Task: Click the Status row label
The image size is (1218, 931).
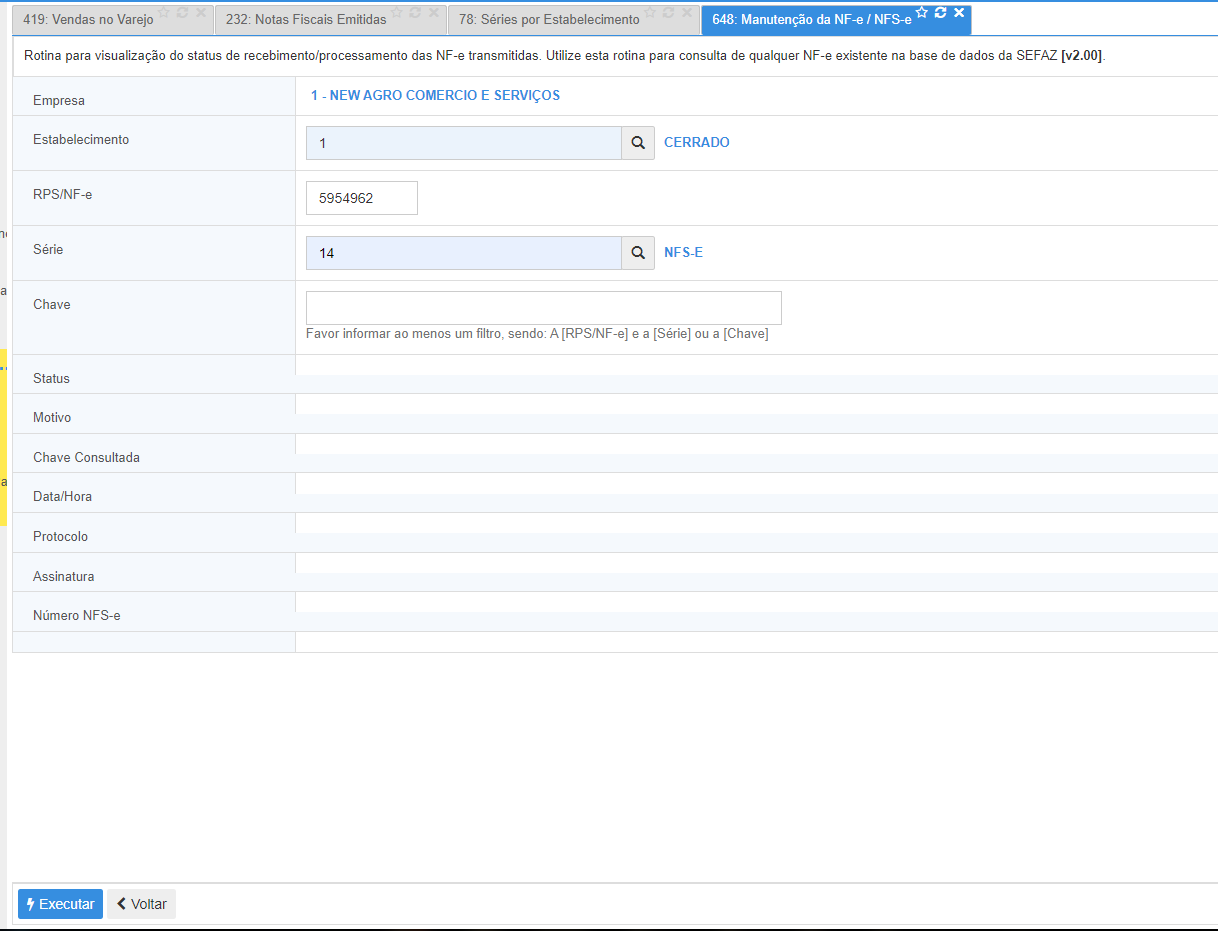Action: [51, 379]
